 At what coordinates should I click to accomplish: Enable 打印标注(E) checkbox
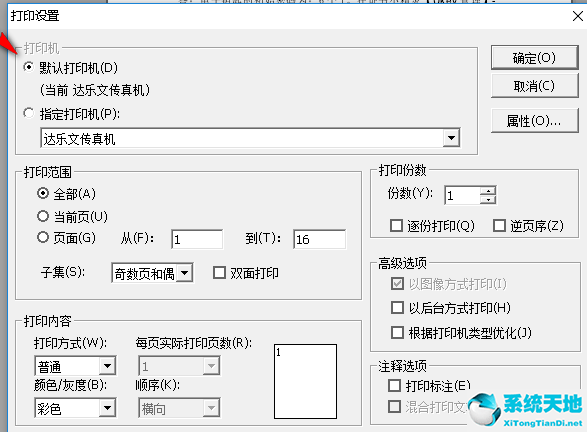click(x=394, y=386)
